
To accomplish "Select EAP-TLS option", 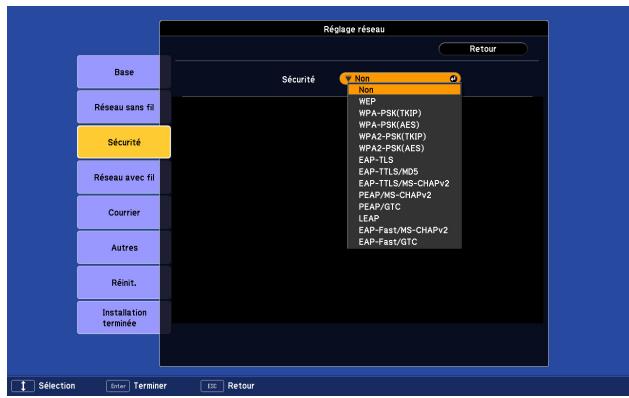I will [404, 160].
